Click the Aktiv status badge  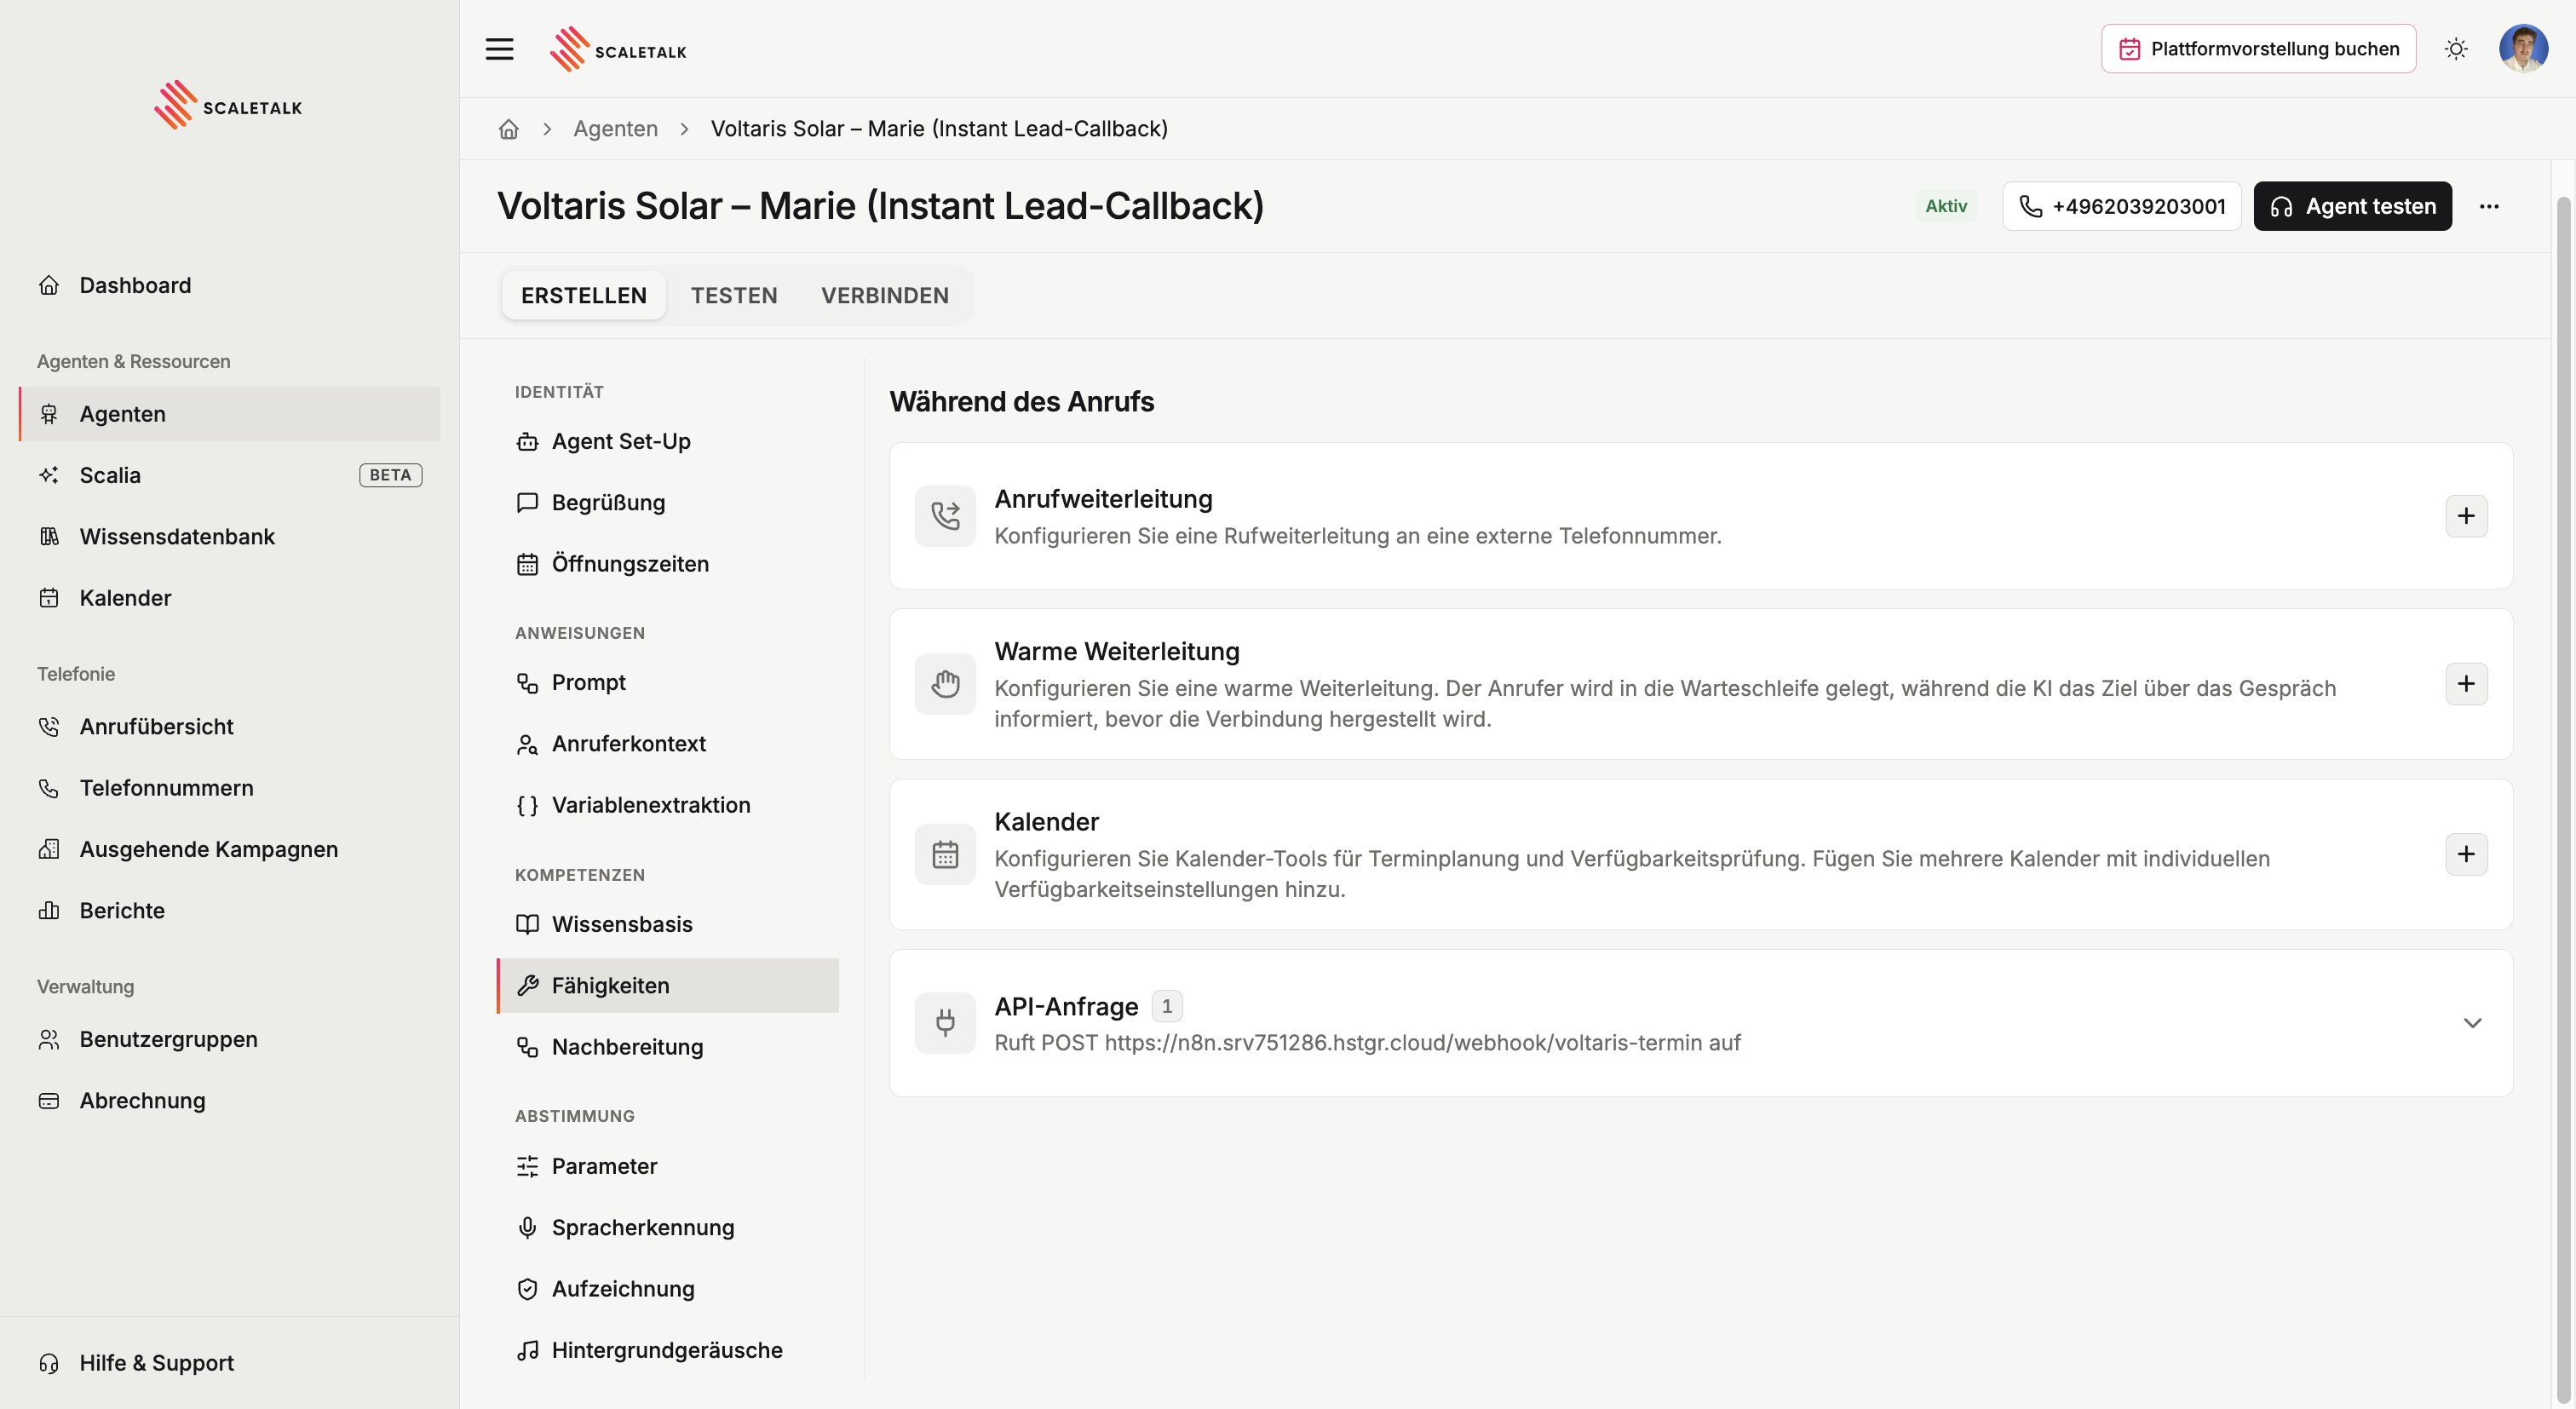[1946, 206]
